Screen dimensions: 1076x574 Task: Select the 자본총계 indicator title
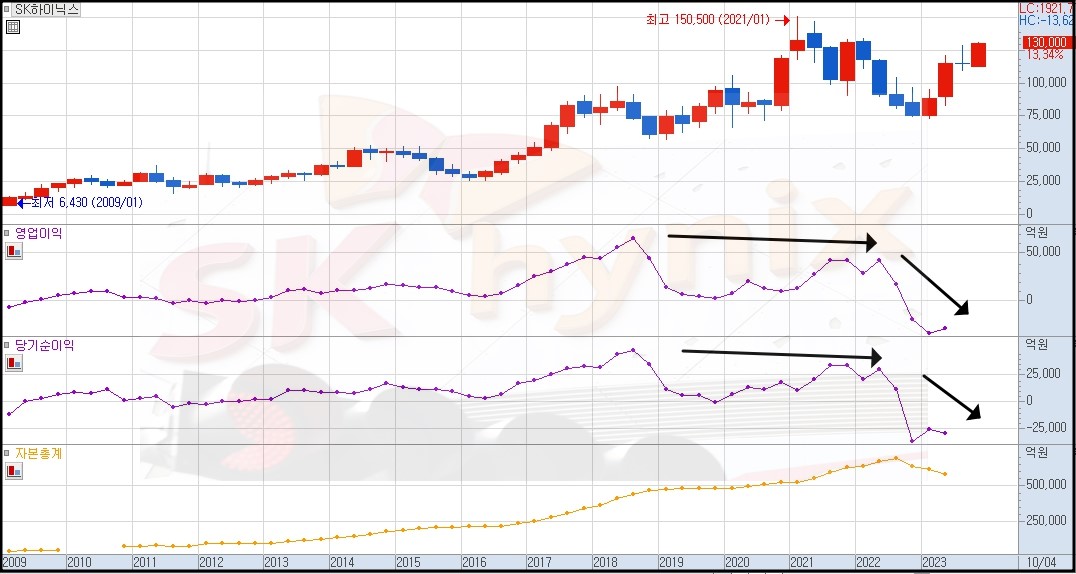(38, 454)
